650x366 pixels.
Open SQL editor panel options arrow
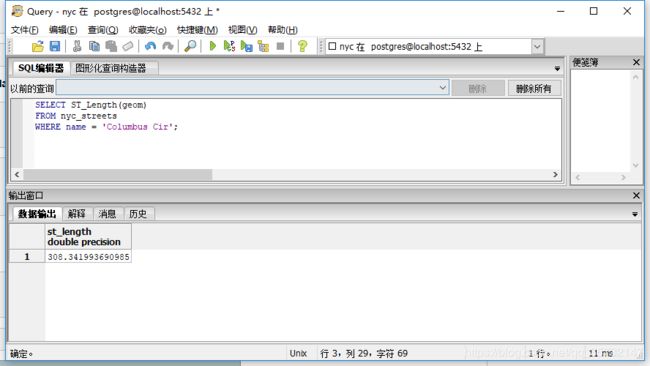coord(557,68)
